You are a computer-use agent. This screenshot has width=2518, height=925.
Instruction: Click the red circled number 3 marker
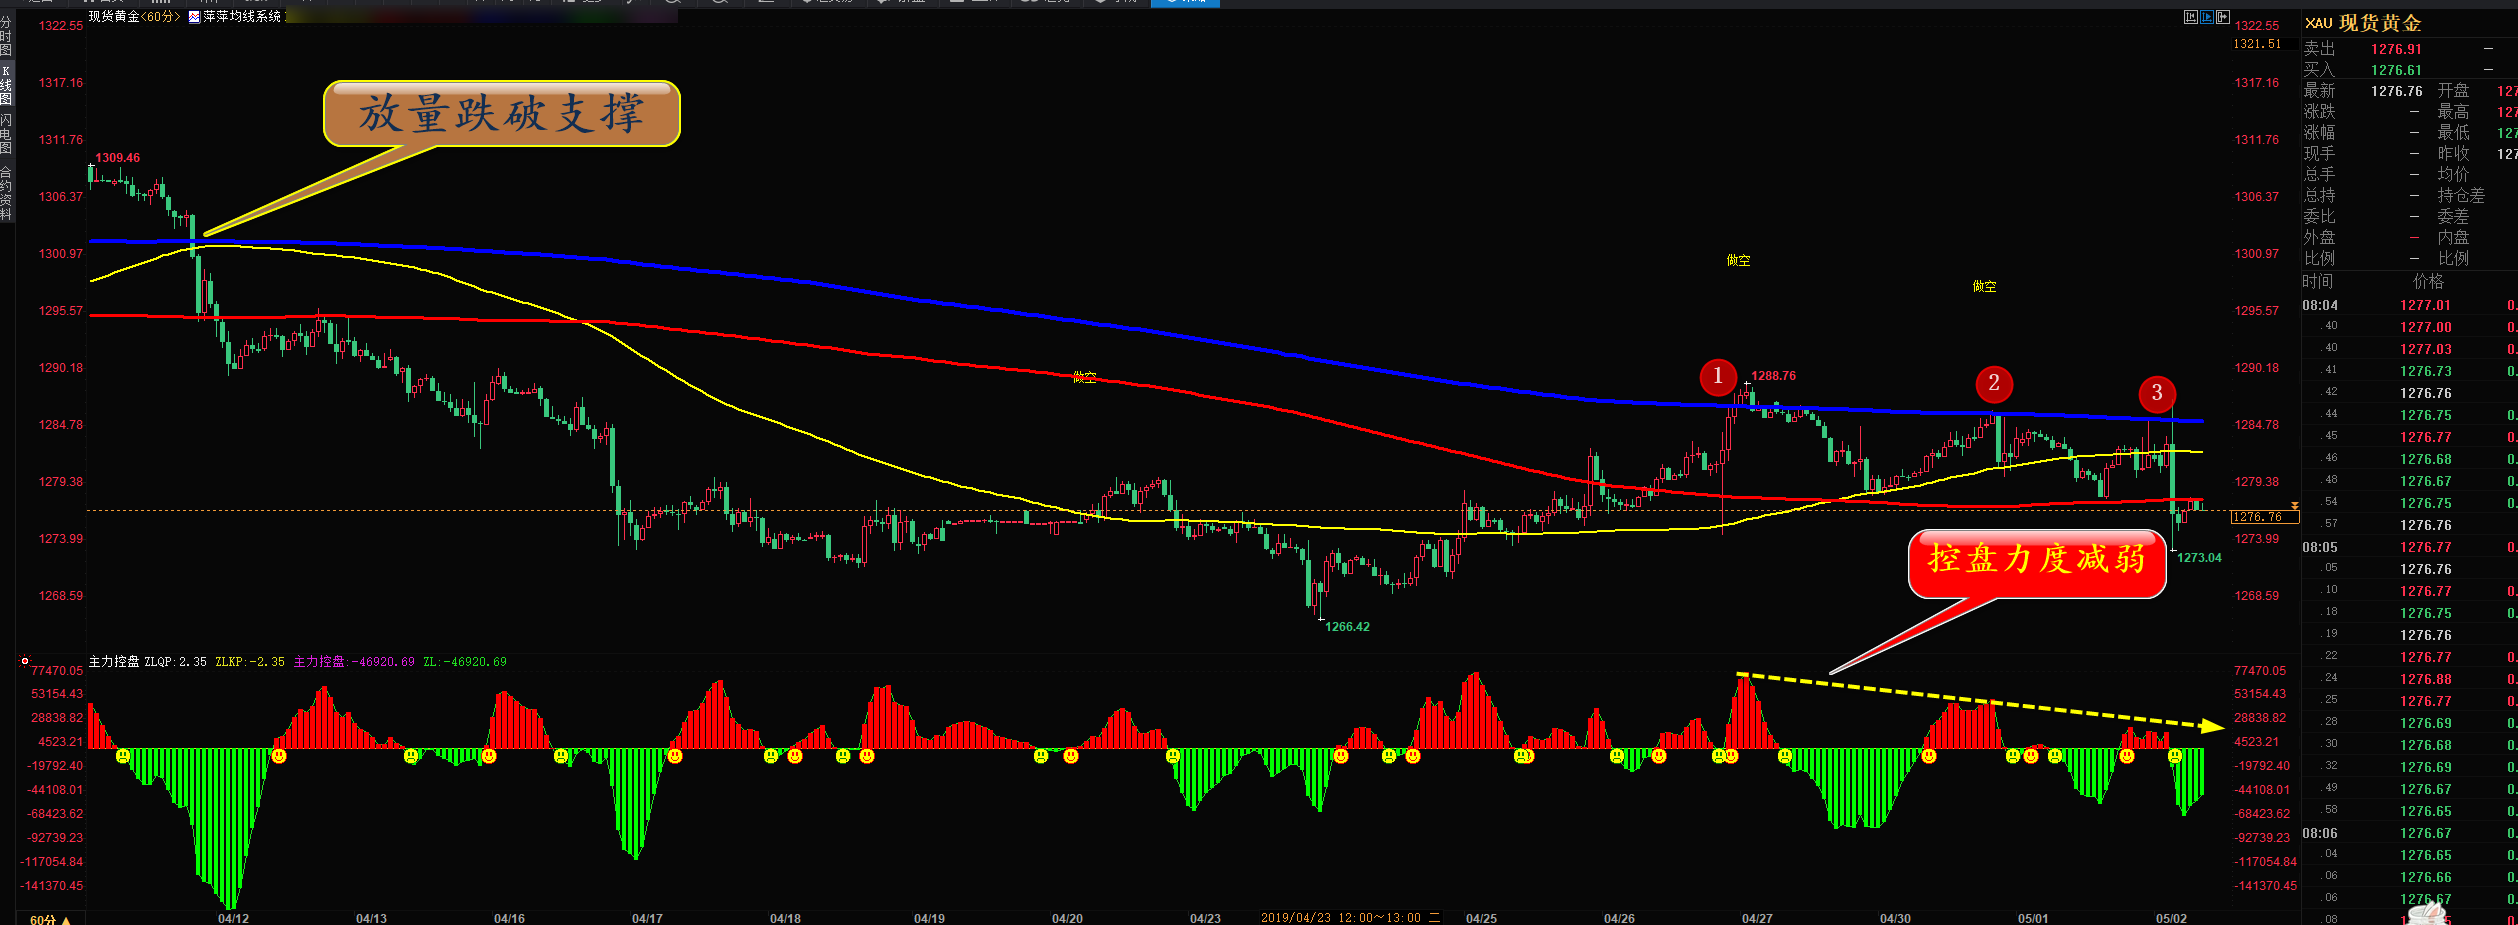click(x=2156, y=393)
